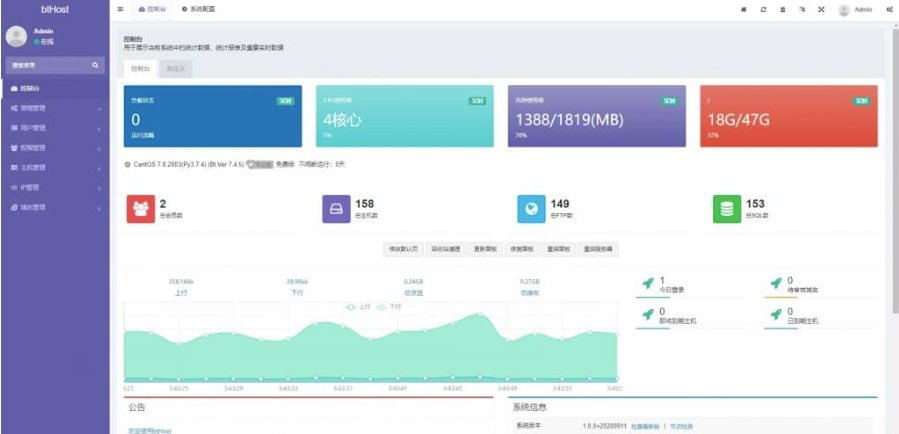Click the fullscreen icon in top bar
Screen dimensions: 899x434
pos(821,9)
